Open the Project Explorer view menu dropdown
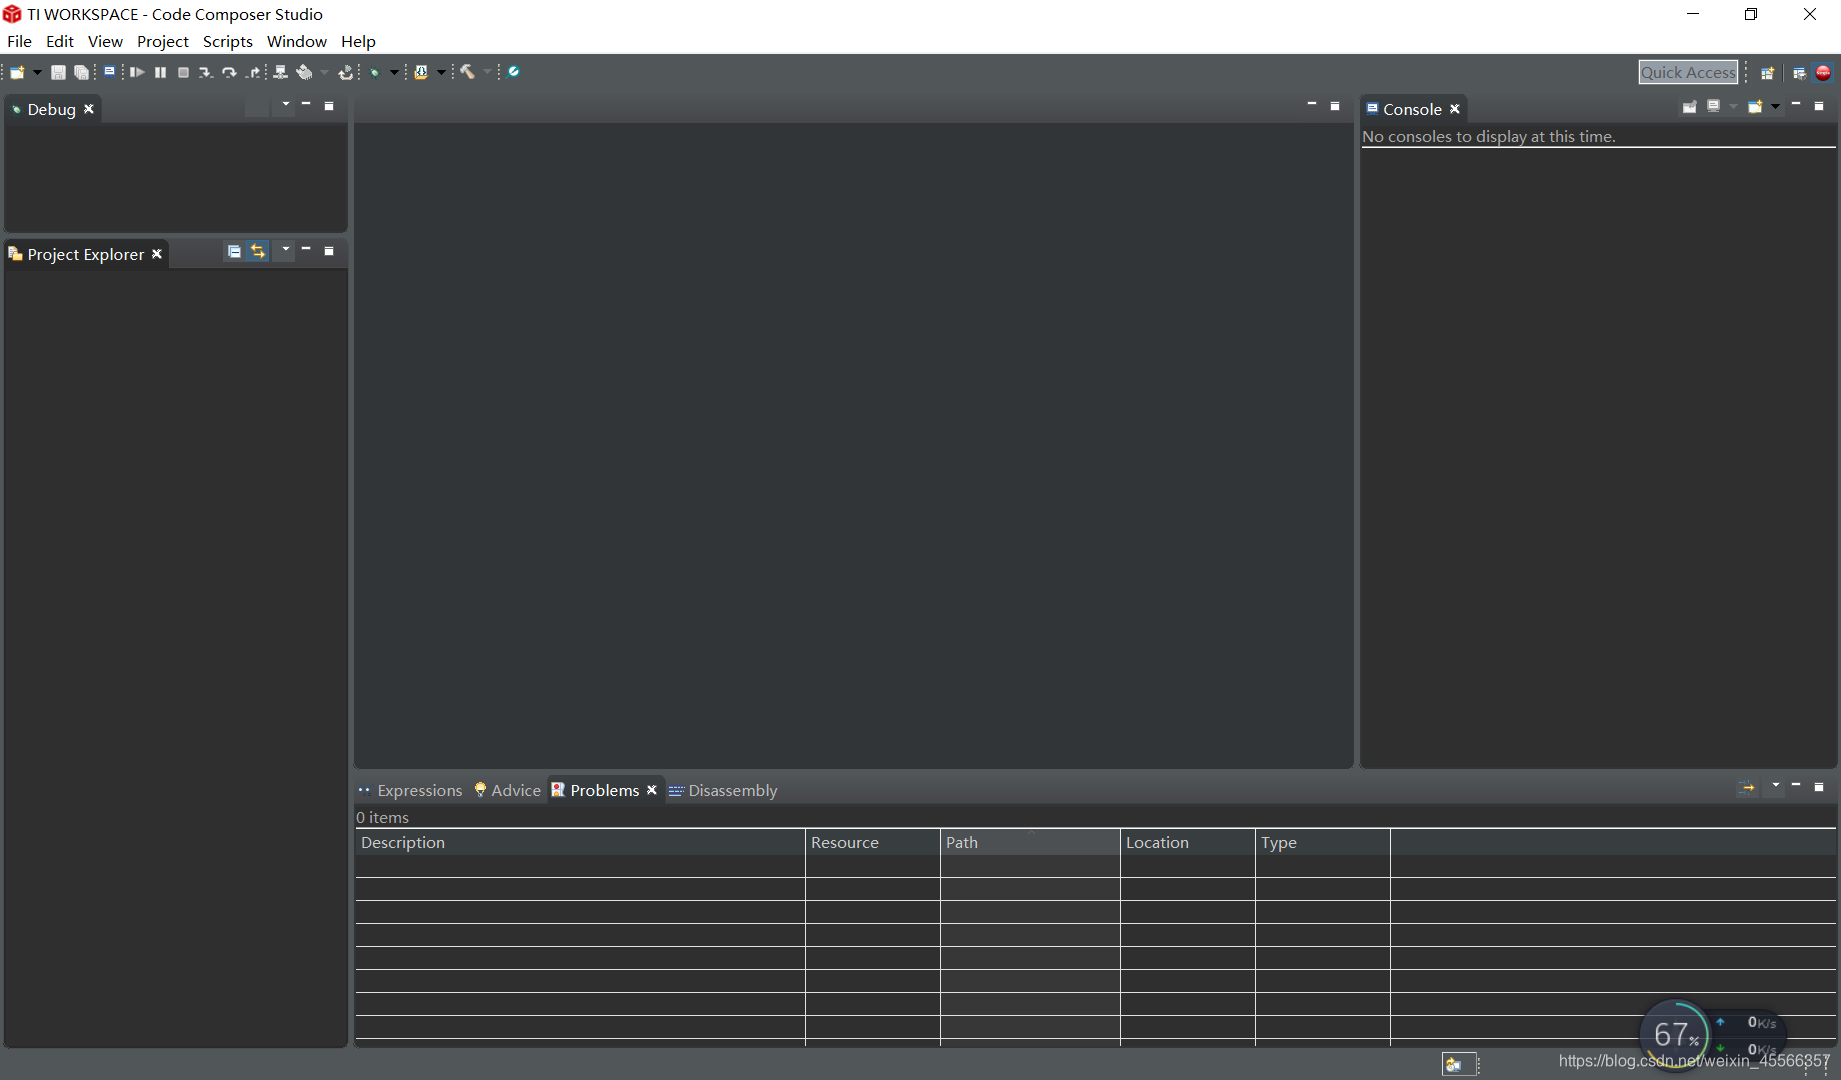 (x=286, y=249)
